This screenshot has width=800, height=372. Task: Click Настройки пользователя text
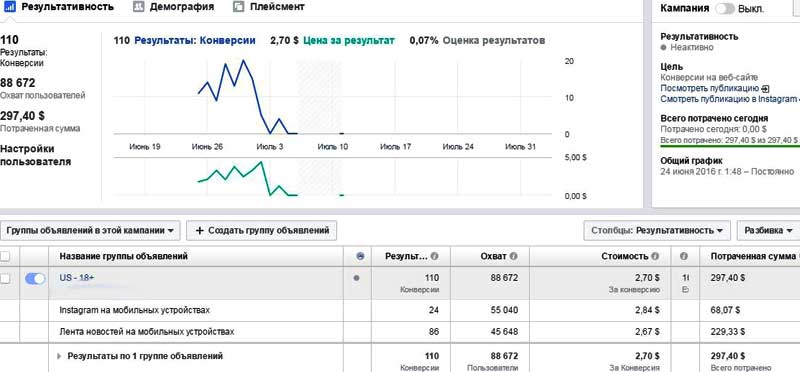coord(36,156)
